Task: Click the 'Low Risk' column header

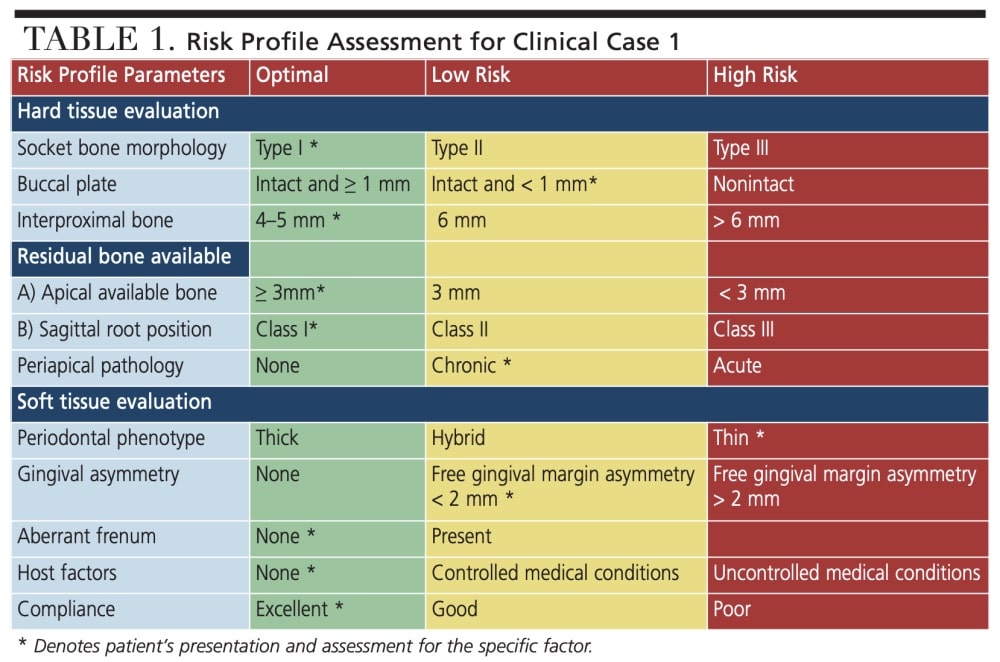Action: tap(471, 75)
